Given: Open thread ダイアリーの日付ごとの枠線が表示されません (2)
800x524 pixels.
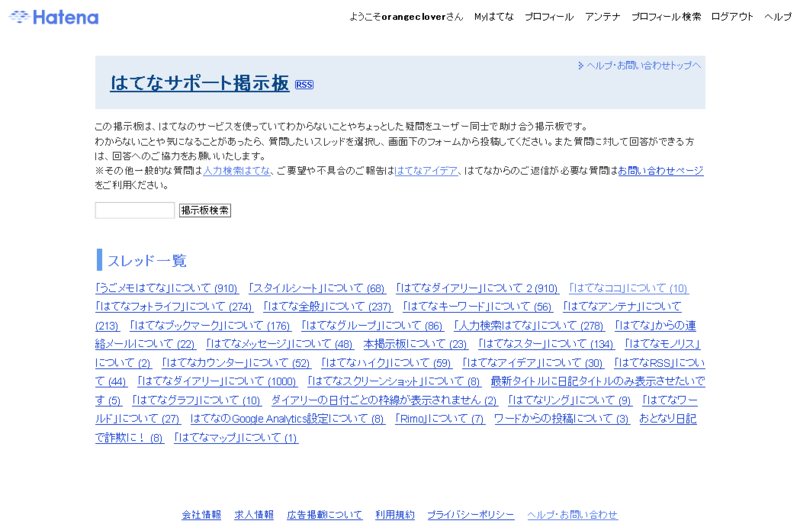Looking at the screenshot, I should click(384, 401).
